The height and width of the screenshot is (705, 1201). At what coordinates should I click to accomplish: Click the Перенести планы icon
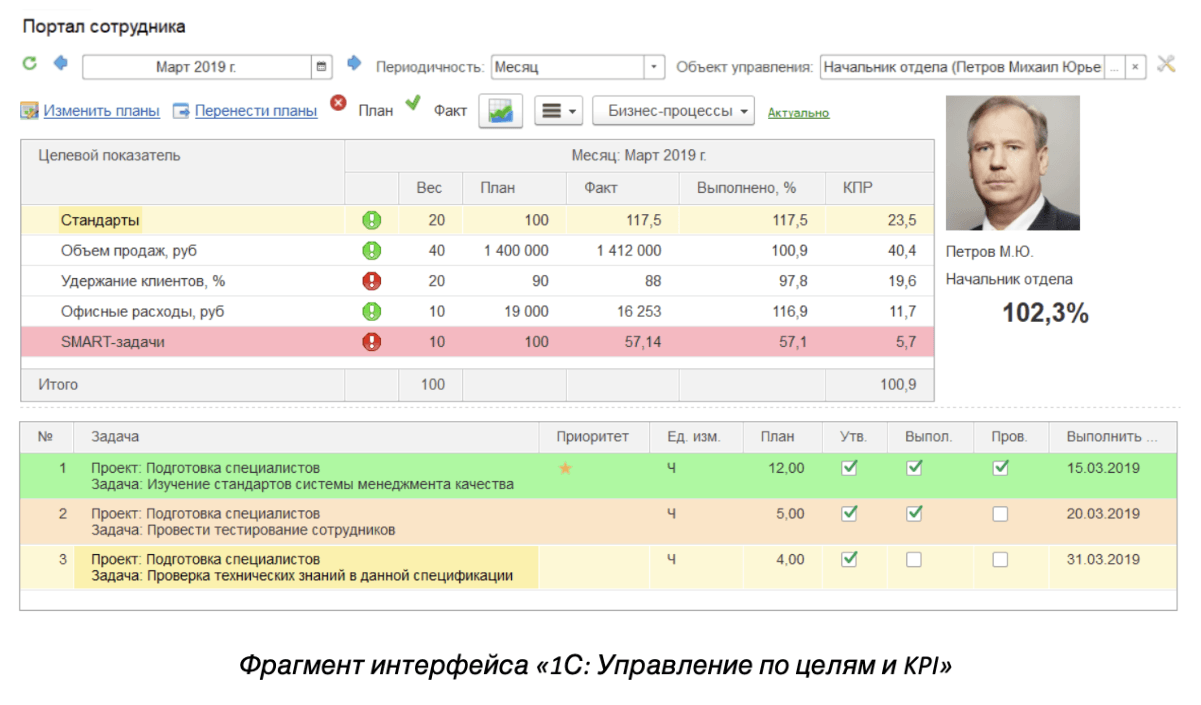(x=181, y=111)
